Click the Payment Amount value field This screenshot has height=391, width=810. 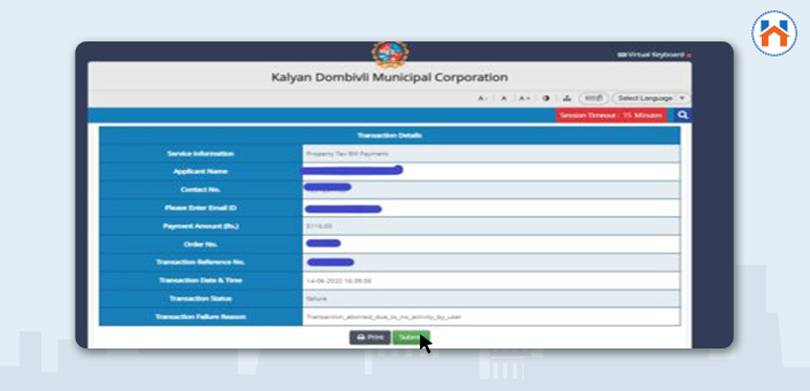coord(491,226)
